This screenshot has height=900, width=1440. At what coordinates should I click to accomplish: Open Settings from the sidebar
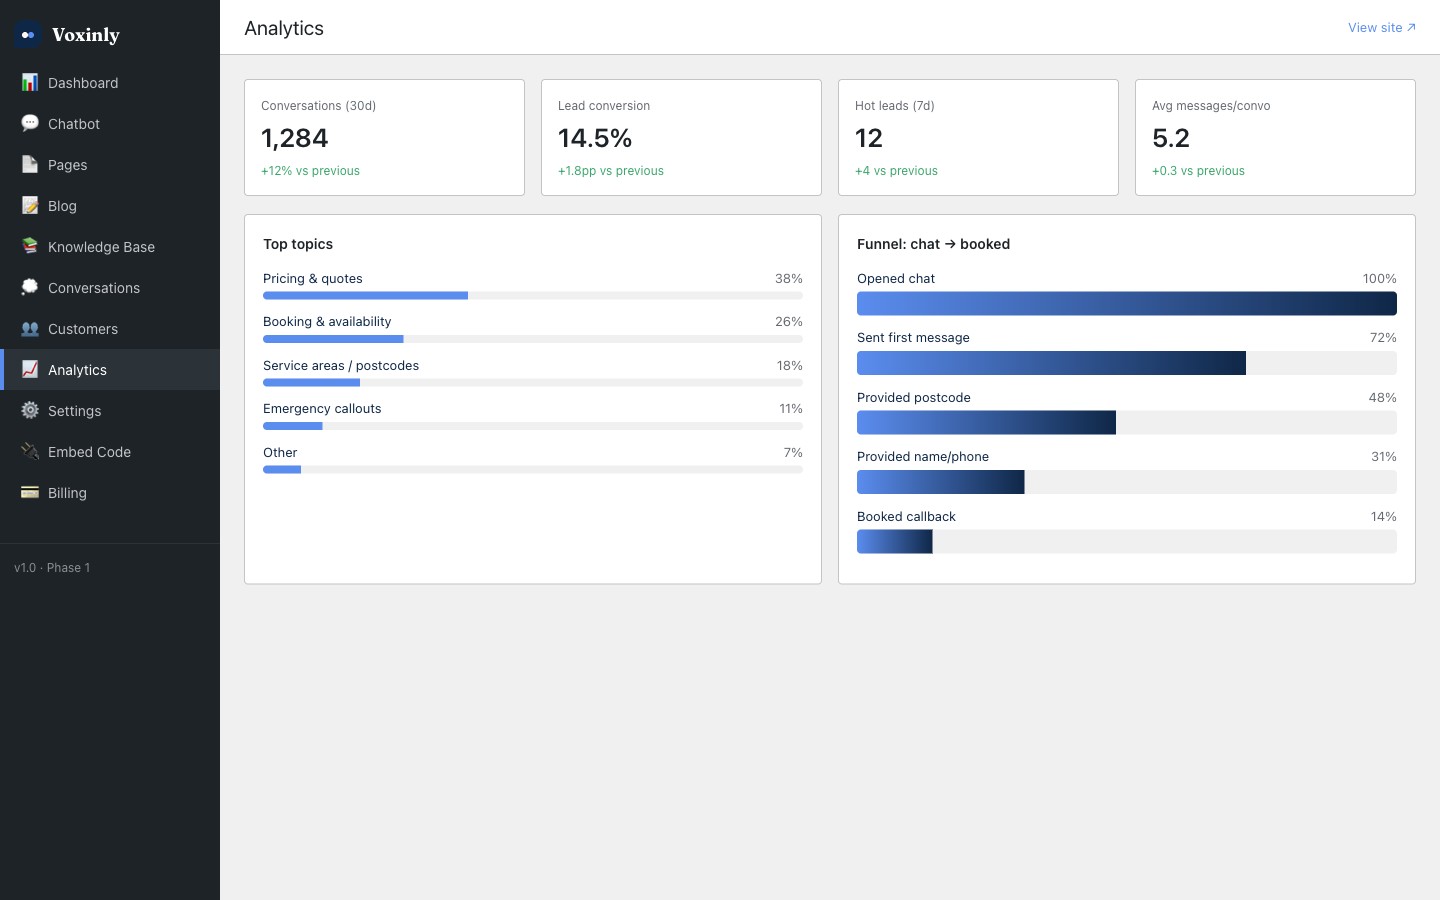click(110, 411)
